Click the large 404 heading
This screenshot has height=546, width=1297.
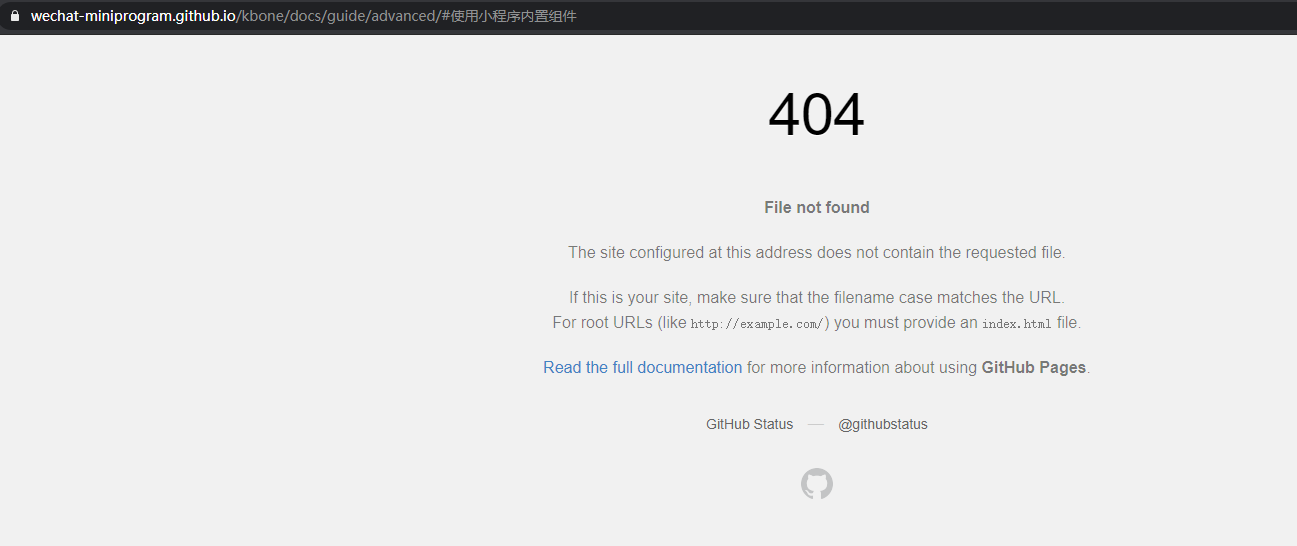(816, 115)
